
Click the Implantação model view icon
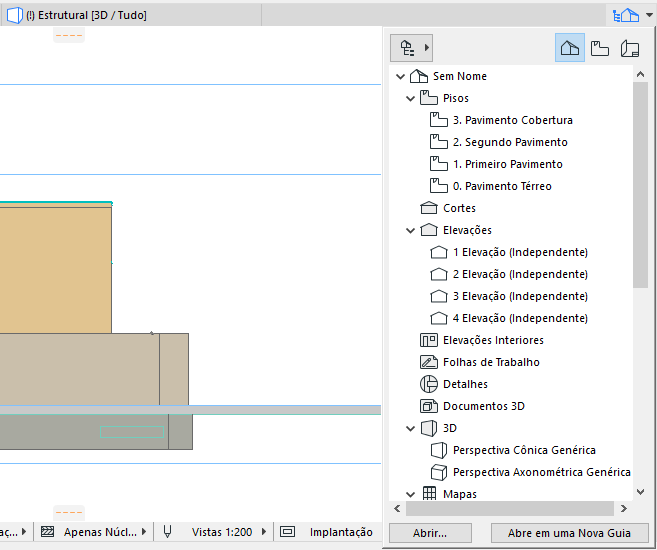pos(287,532)
